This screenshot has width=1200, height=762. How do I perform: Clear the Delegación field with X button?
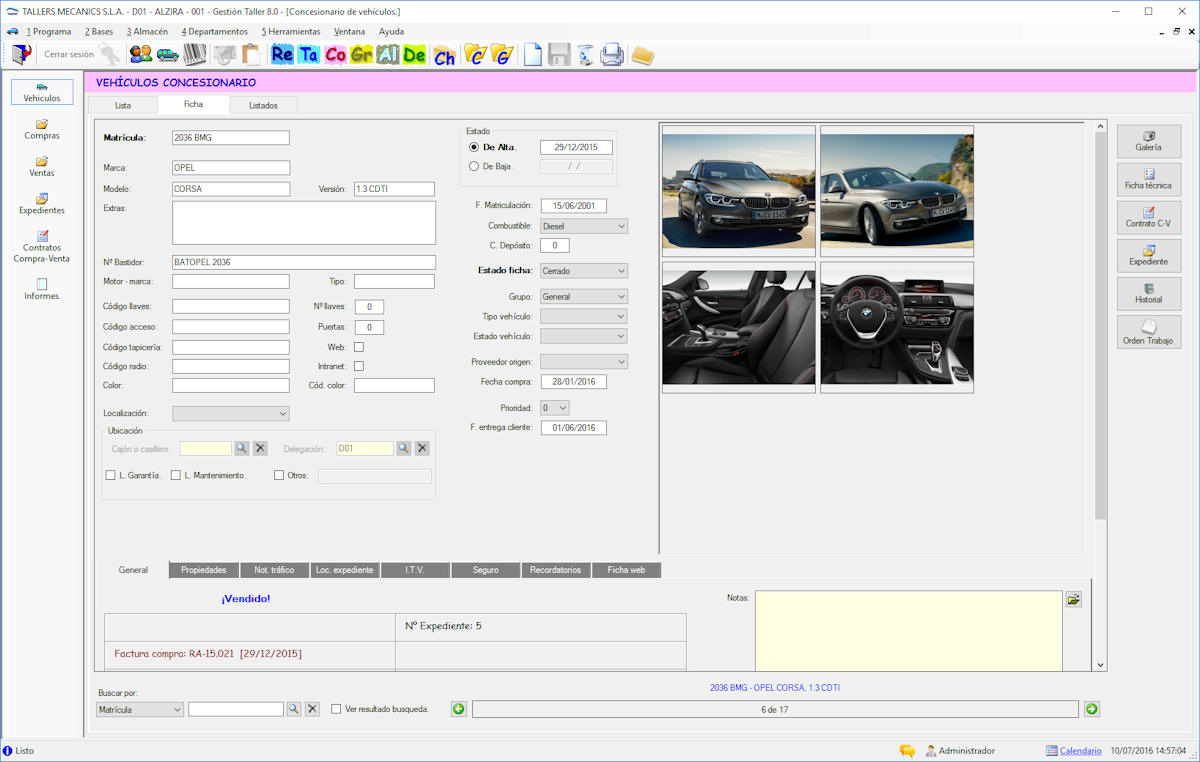(x=422, y=448)
